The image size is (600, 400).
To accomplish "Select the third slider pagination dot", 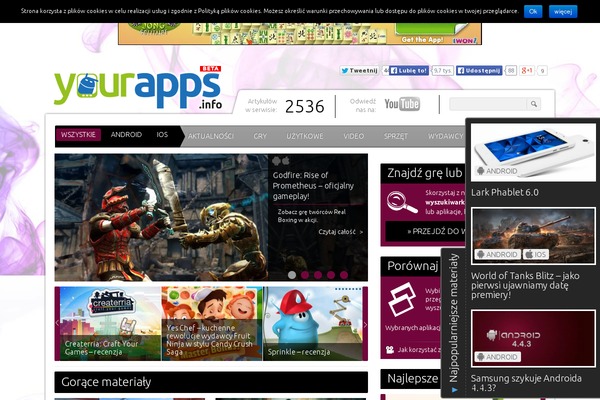I will 318,275.
